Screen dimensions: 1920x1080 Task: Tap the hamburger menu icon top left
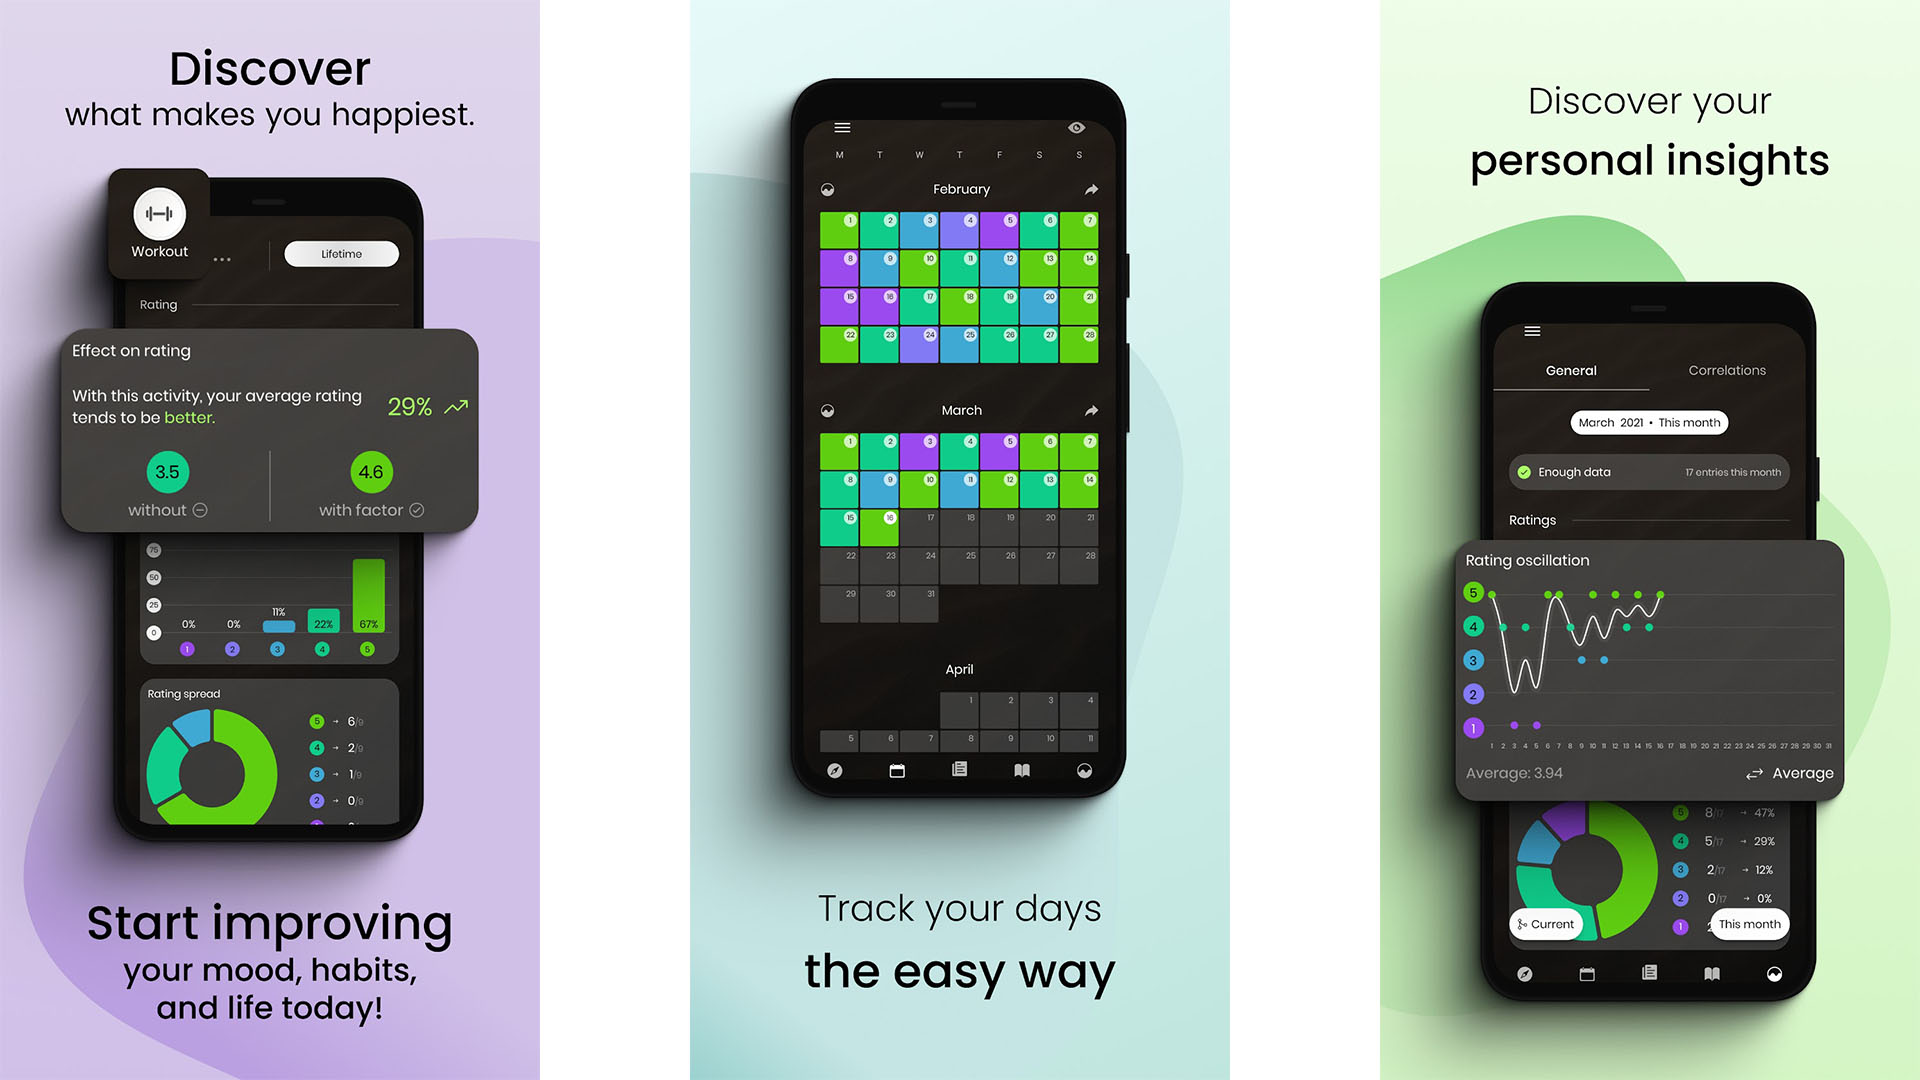point(840,127)
